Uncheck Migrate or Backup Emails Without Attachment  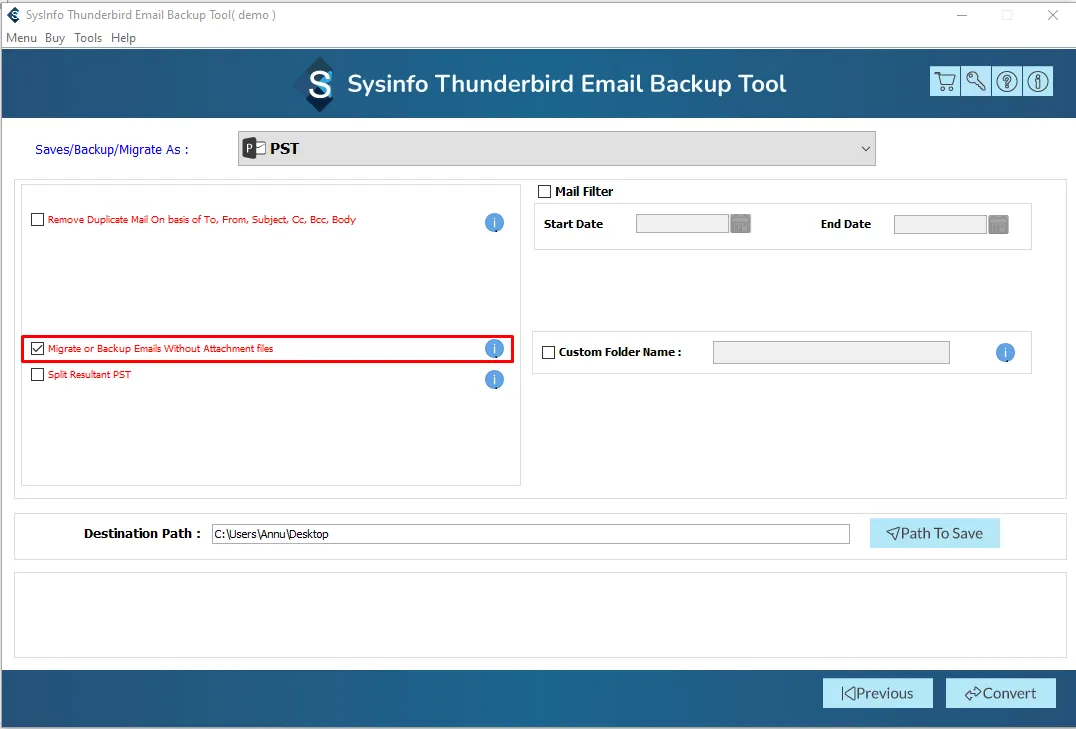tap(38, 349)
